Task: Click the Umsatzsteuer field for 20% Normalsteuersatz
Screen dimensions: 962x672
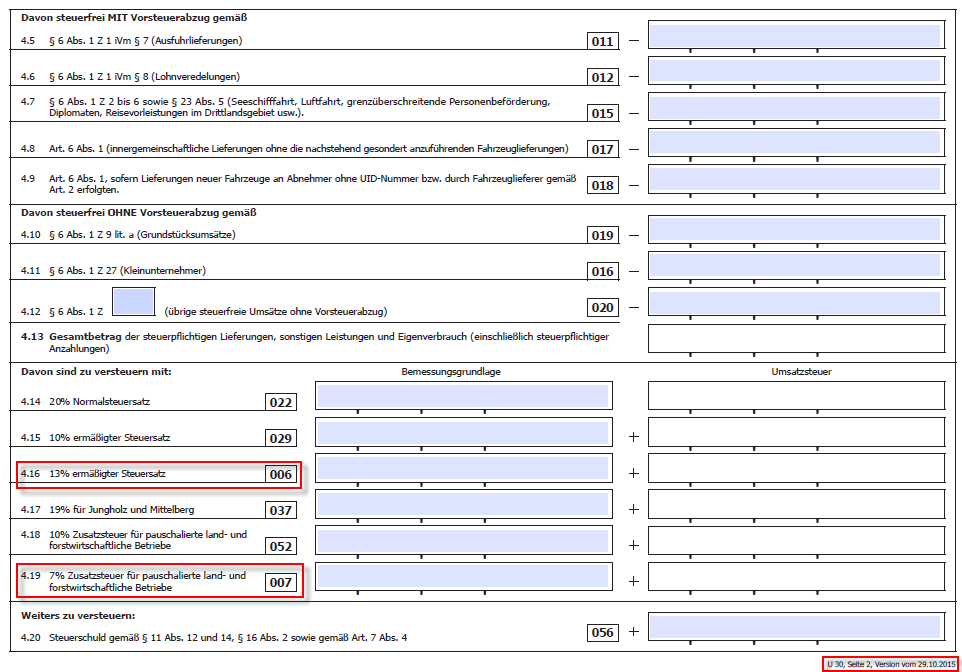Action: [x=796, y=396]
